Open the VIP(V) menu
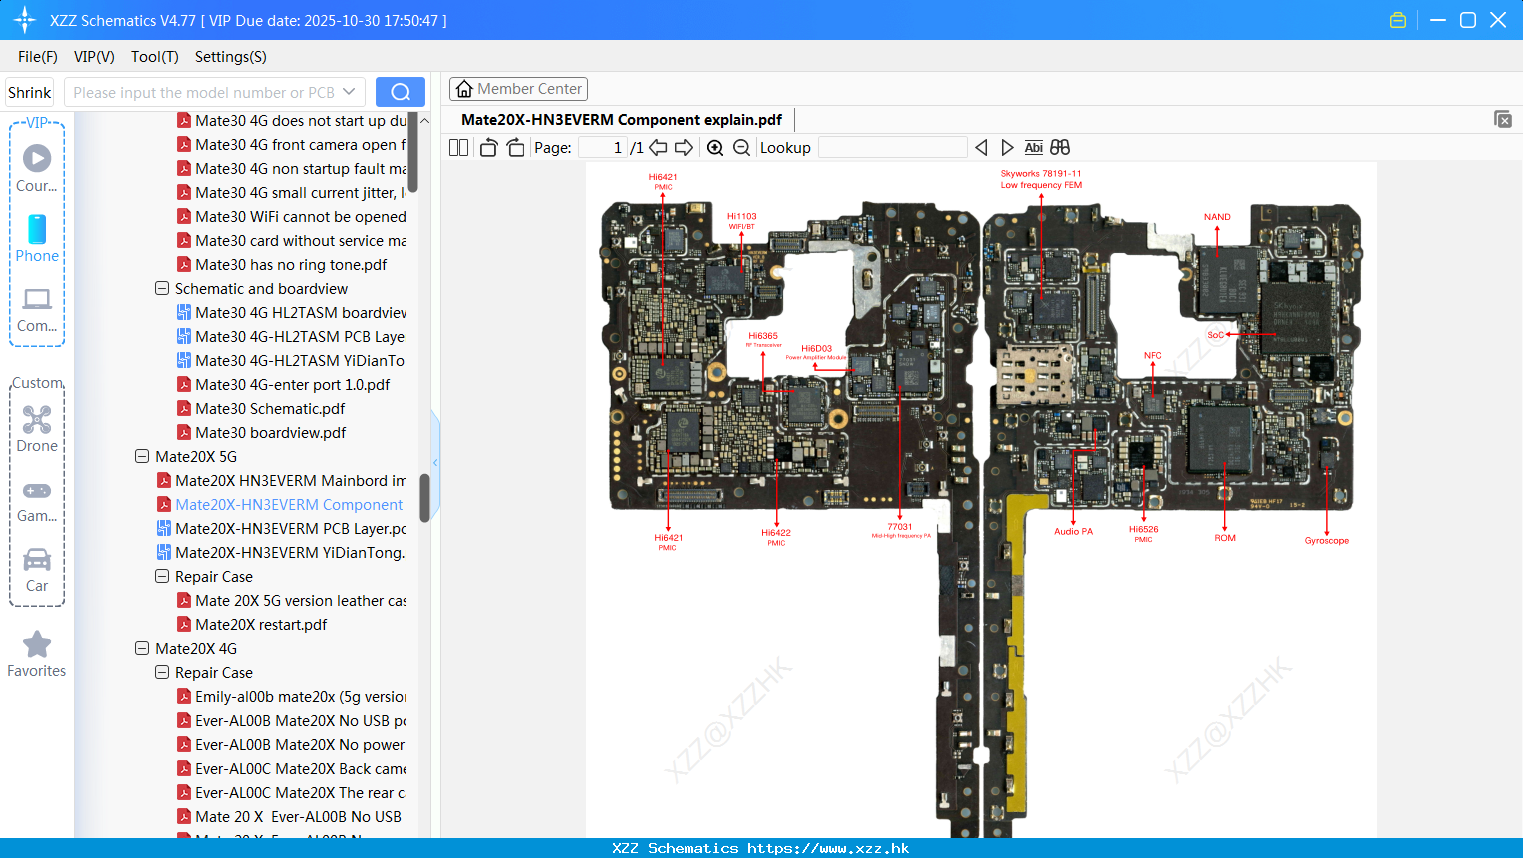Screen dimensions: 1523x858 (x=94, y=57)
